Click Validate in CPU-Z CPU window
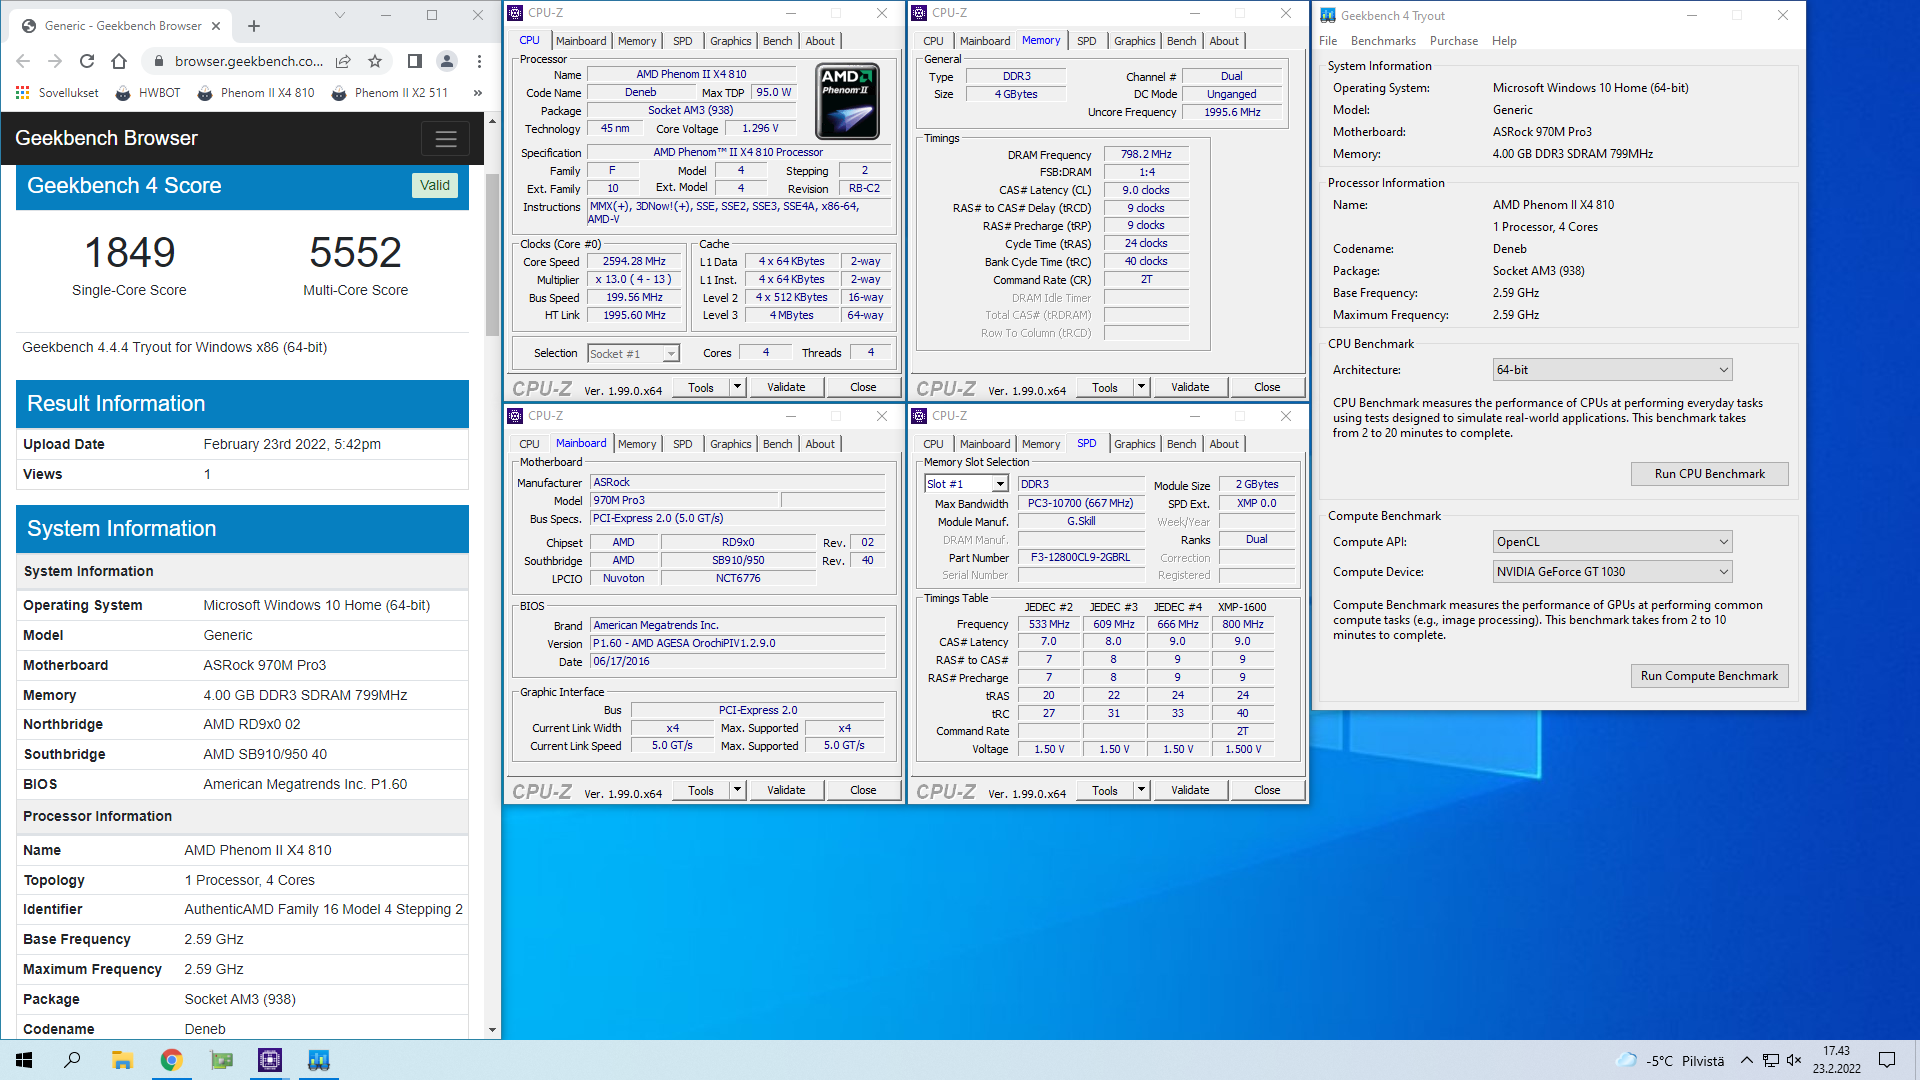The width and height of the screenshot is (1920, 1080). coord(786,387)
